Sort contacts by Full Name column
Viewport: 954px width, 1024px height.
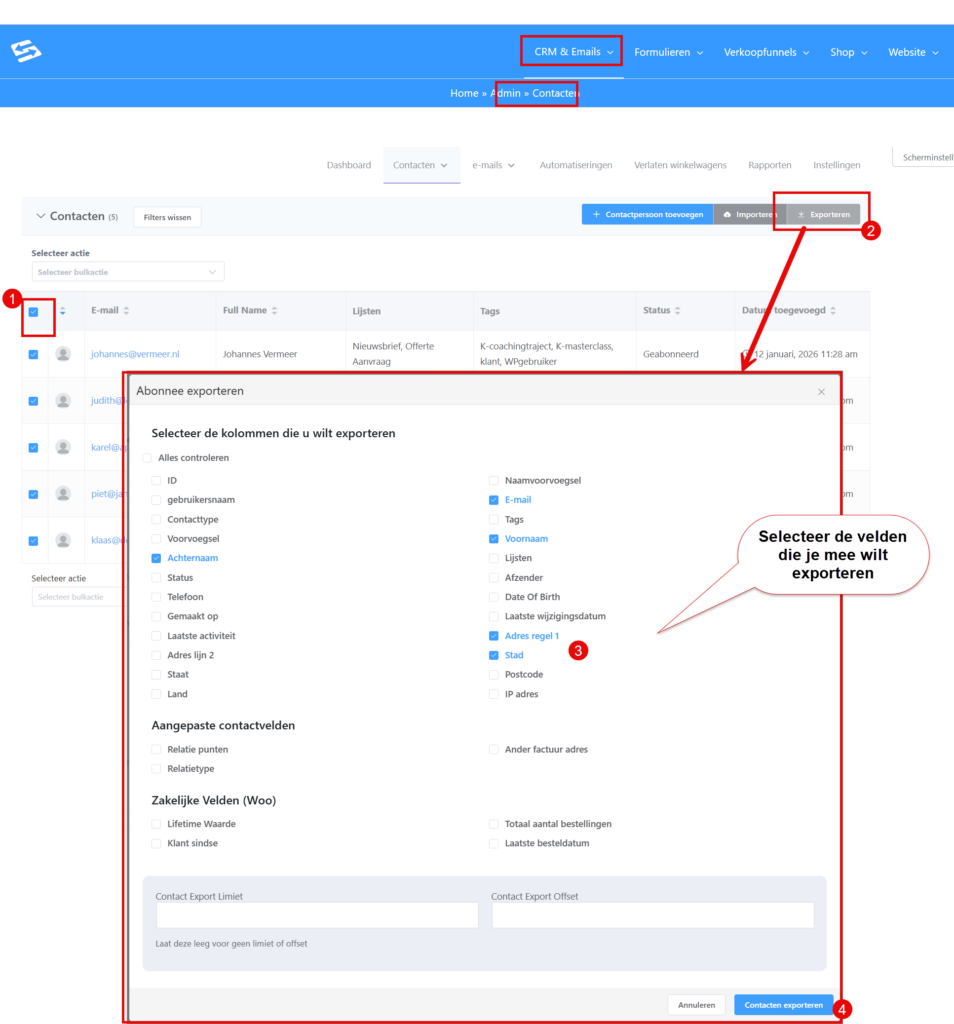click(x=275, y=311)
